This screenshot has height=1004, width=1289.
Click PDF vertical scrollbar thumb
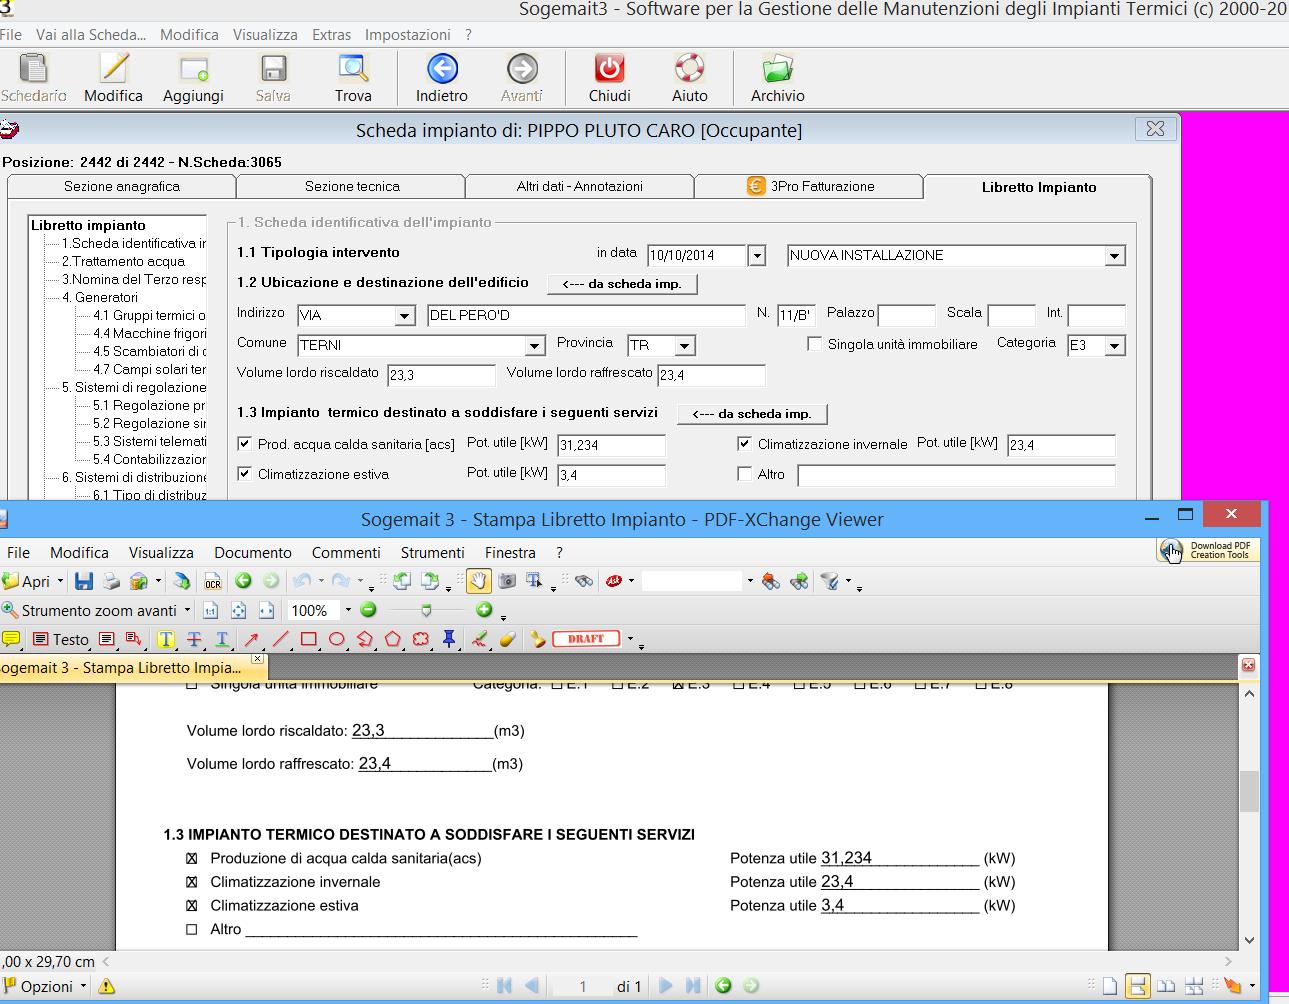(1249, 792)
